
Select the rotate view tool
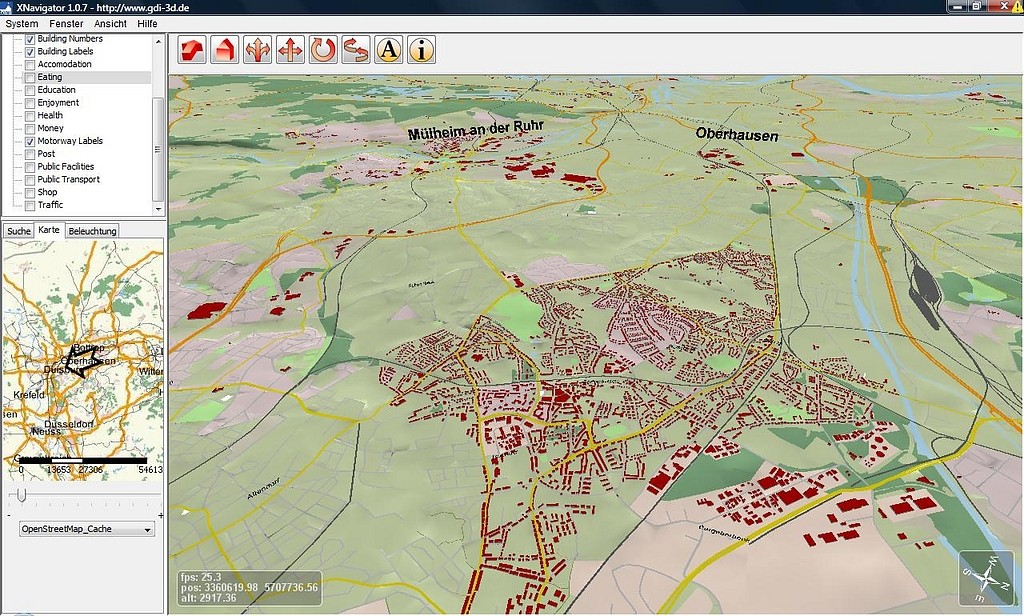(x=322, y=50)
